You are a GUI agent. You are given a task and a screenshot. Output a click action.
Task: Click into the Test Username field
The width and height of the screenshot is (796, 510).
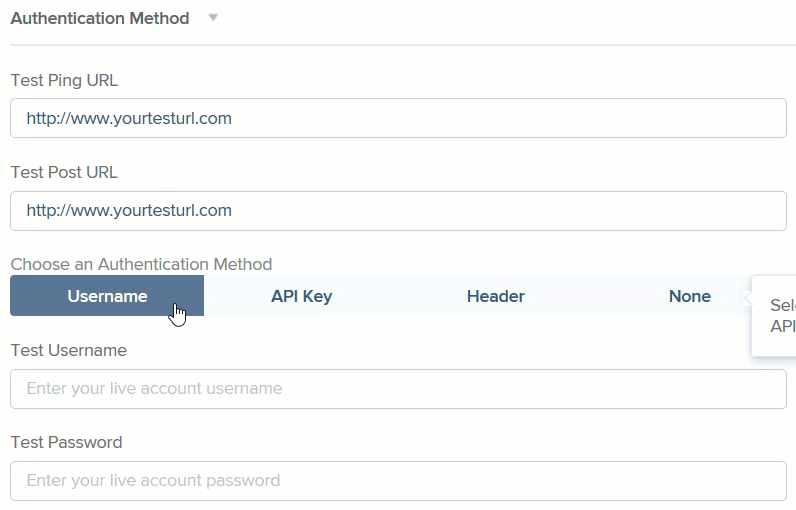tap(399, 389)
